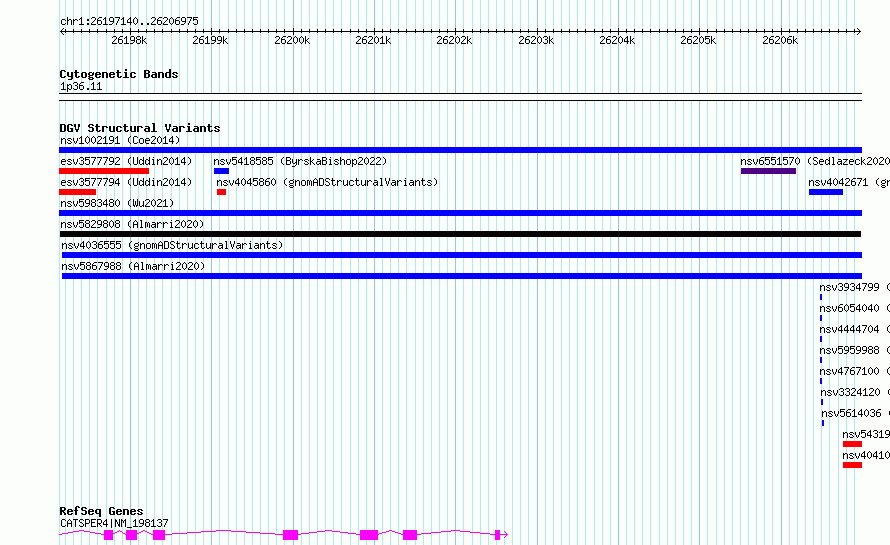
Task: Click the red bar under esv3577794
Action: (x=78, y=192)
